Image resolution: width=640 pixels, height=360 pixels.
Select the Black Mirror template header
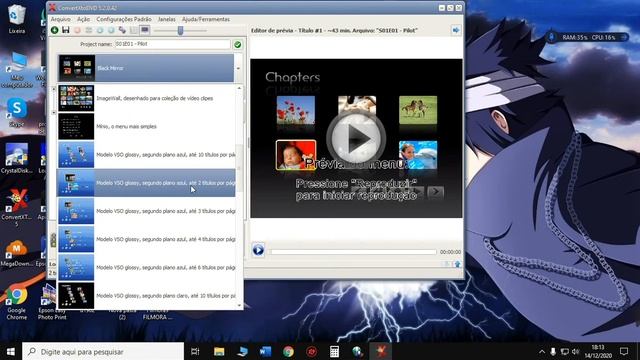pyautogui.click(x=146, y=68)
